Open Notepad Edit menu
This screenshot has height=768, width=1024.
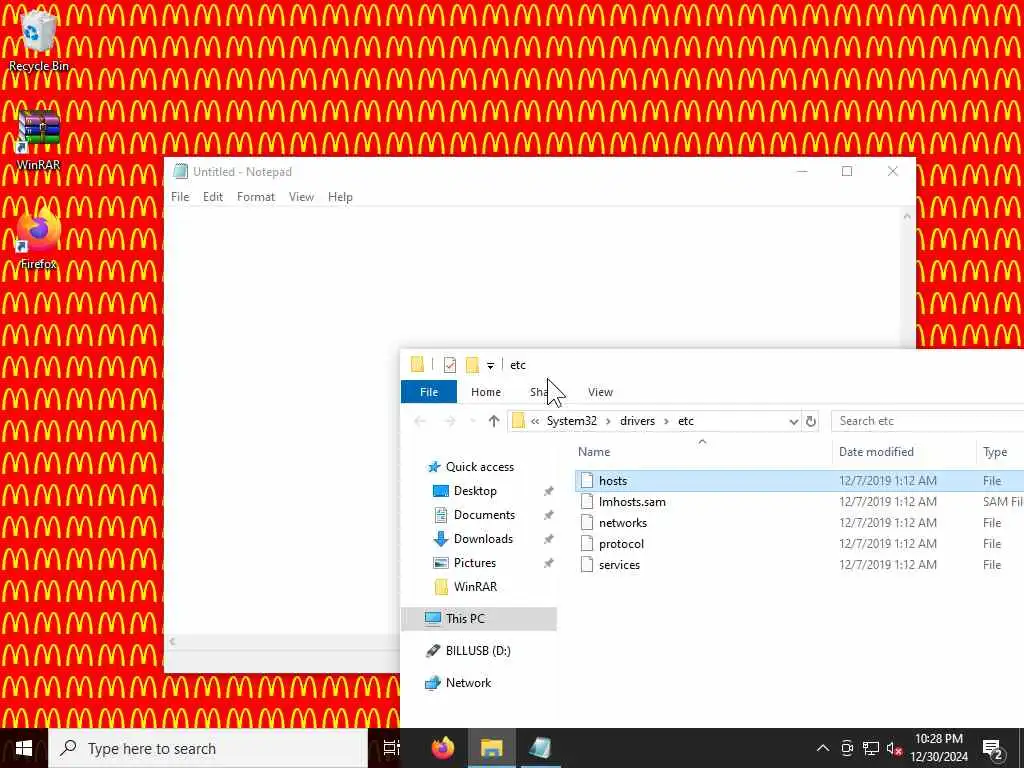[x=213, y=197]
